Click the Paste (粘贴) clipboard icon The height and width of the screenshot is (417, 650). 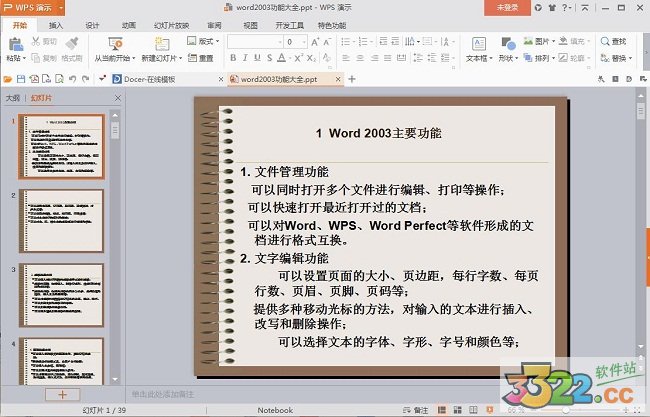16,44
